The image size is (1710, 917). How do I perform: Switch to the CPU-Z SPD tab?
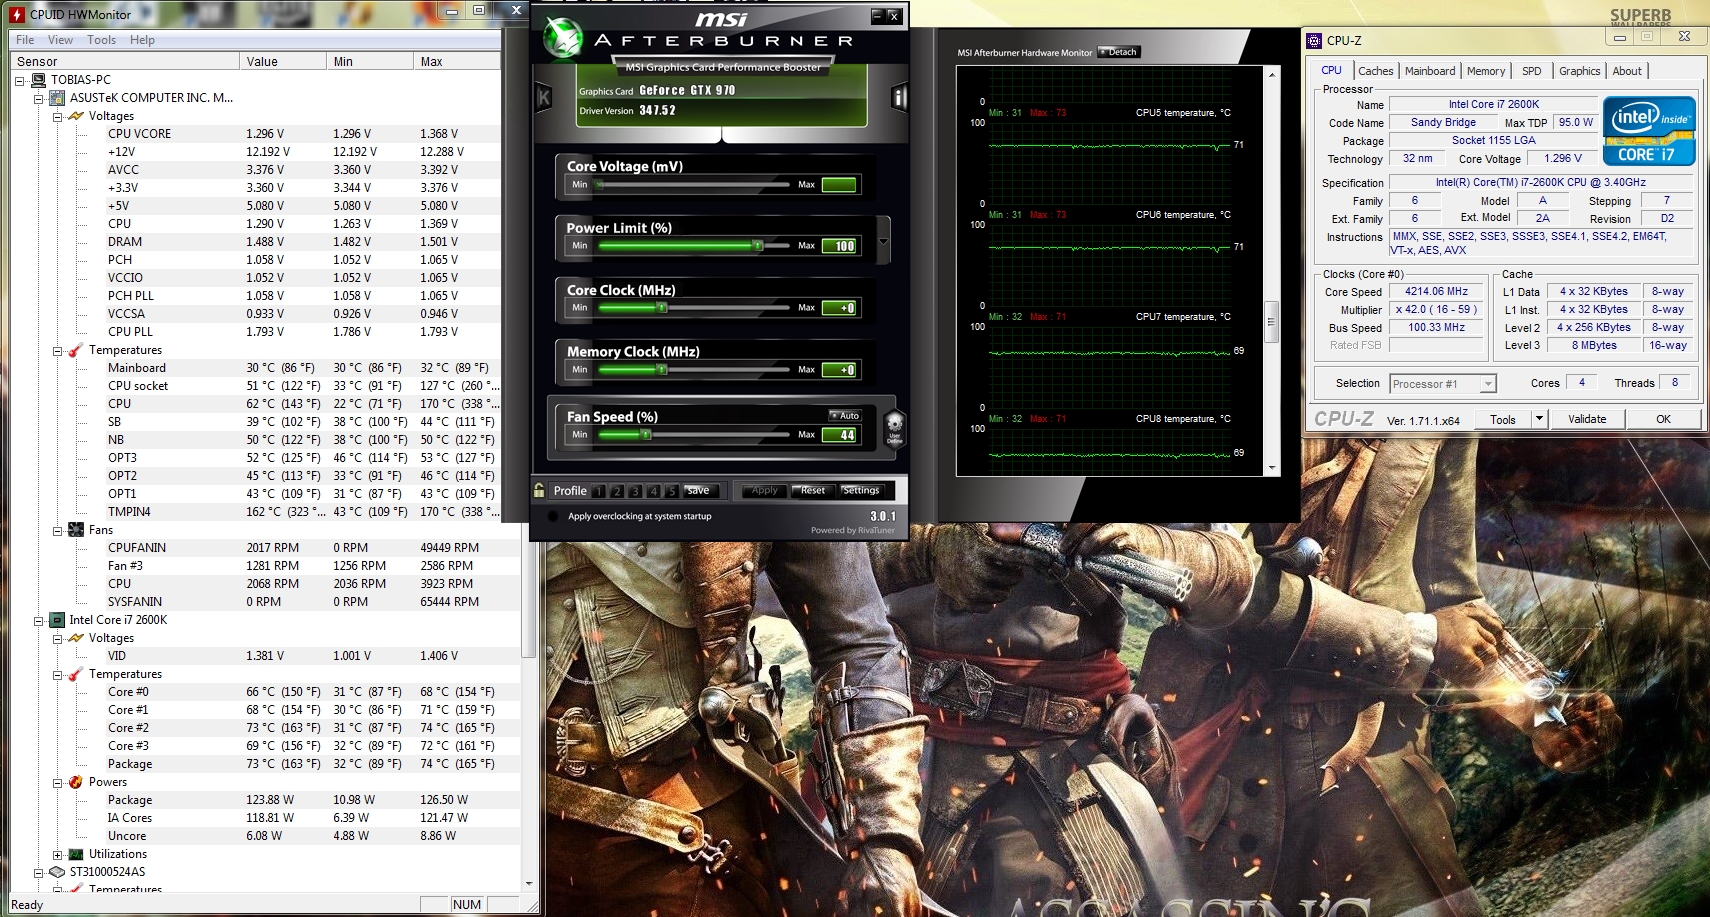coord(1531,71)
